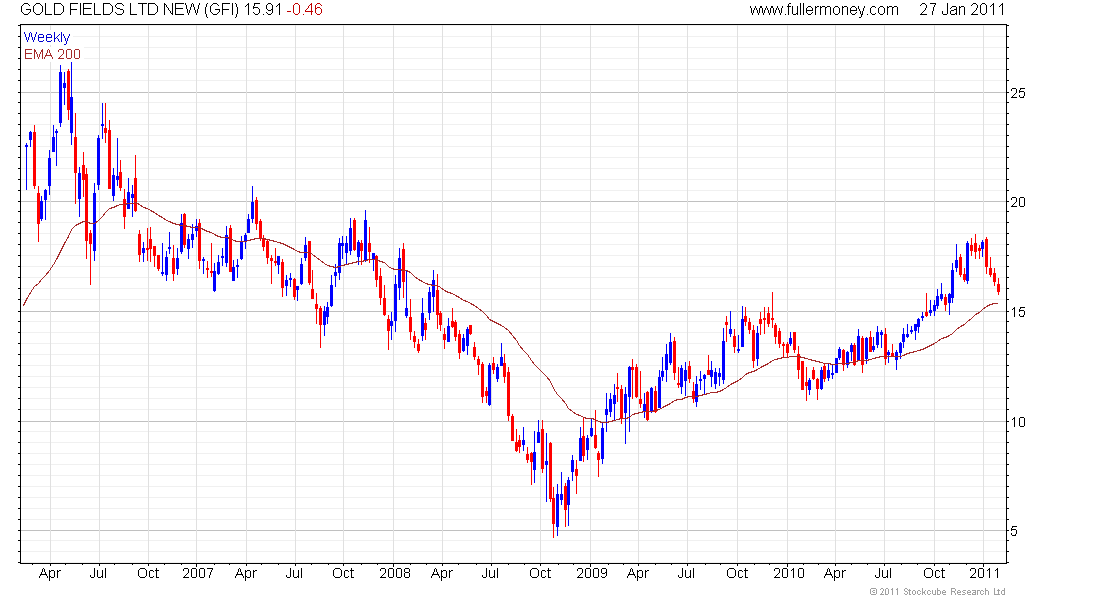Click the 25 price level on the y-axis
The image size is (1100, 600).
[x=1019, y=93]
